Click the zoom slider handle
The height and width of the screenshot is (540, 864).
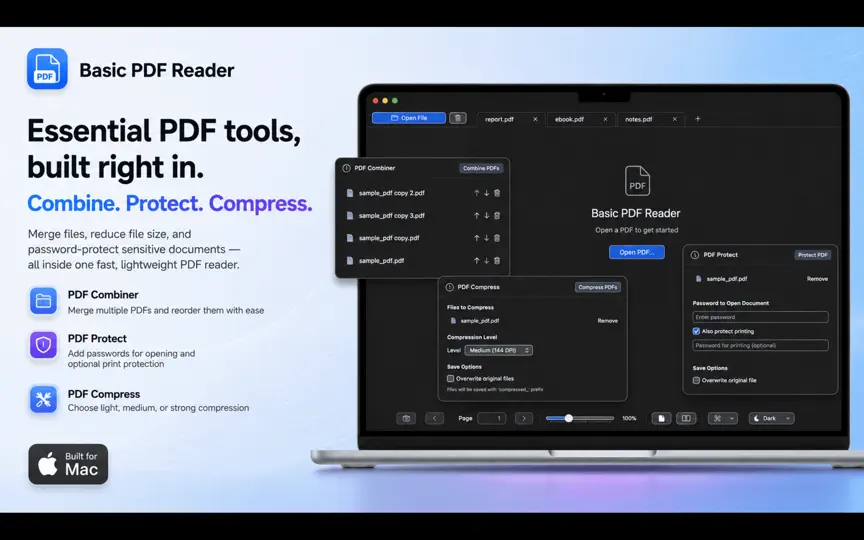click(569, 418)
